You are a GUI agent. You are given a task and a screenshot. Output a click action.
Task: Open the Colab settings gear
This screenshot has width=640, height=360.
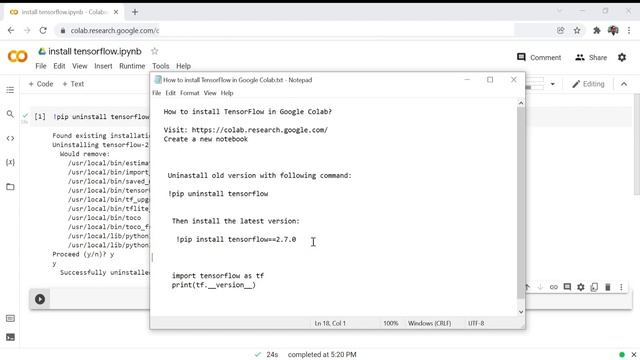click(x=622, y=58)
